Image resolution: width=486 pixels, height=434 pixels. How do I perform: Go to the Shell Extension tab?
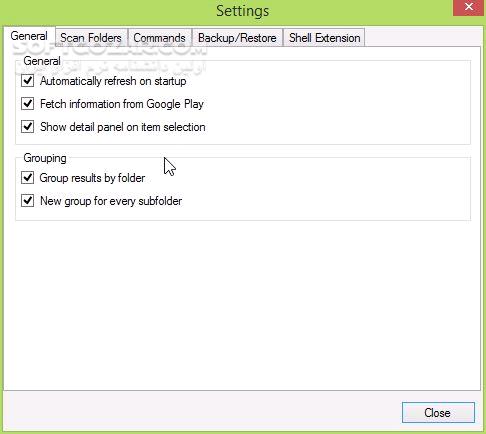point(324,38)
